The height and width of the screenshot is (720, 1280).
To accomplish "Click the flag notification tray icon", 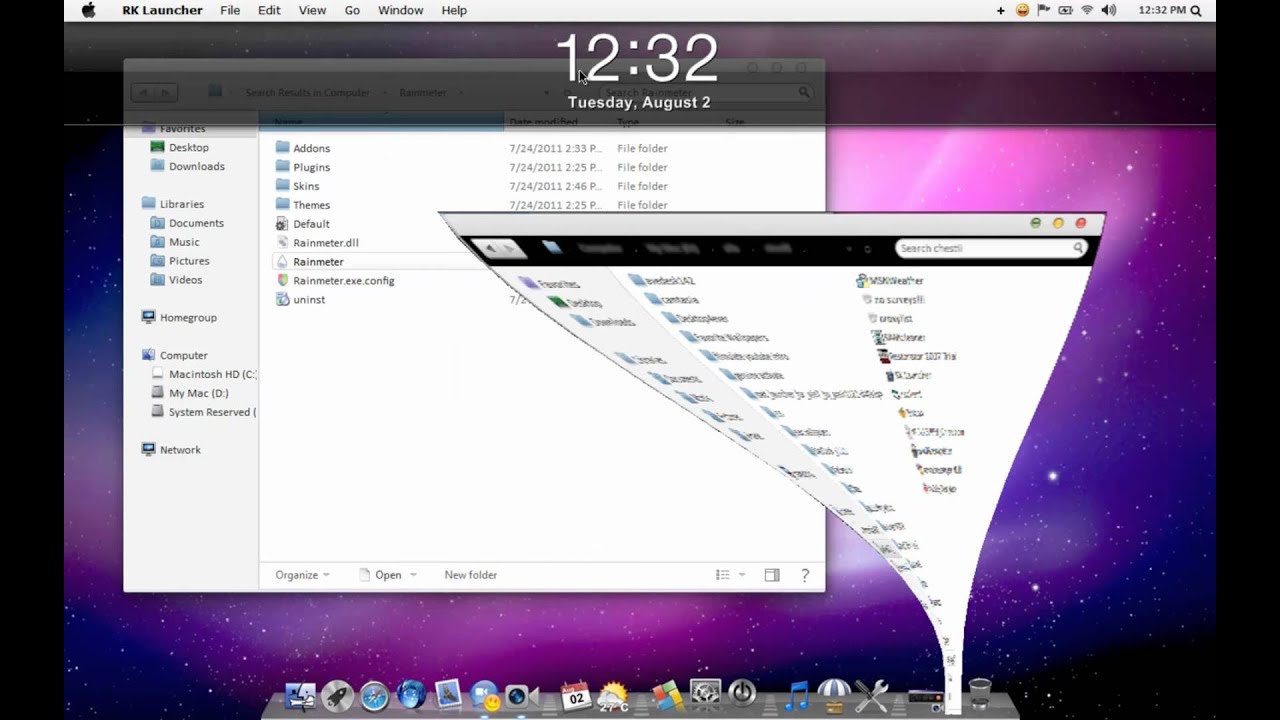I will 1044,10.
